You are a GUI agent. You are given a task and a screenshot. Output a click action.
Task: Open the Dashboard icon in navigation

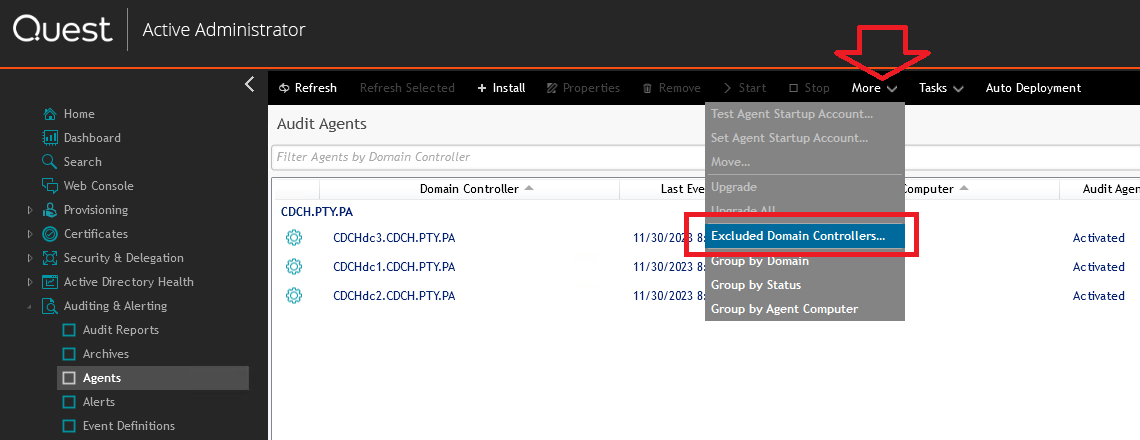click(x=50, y=138)
